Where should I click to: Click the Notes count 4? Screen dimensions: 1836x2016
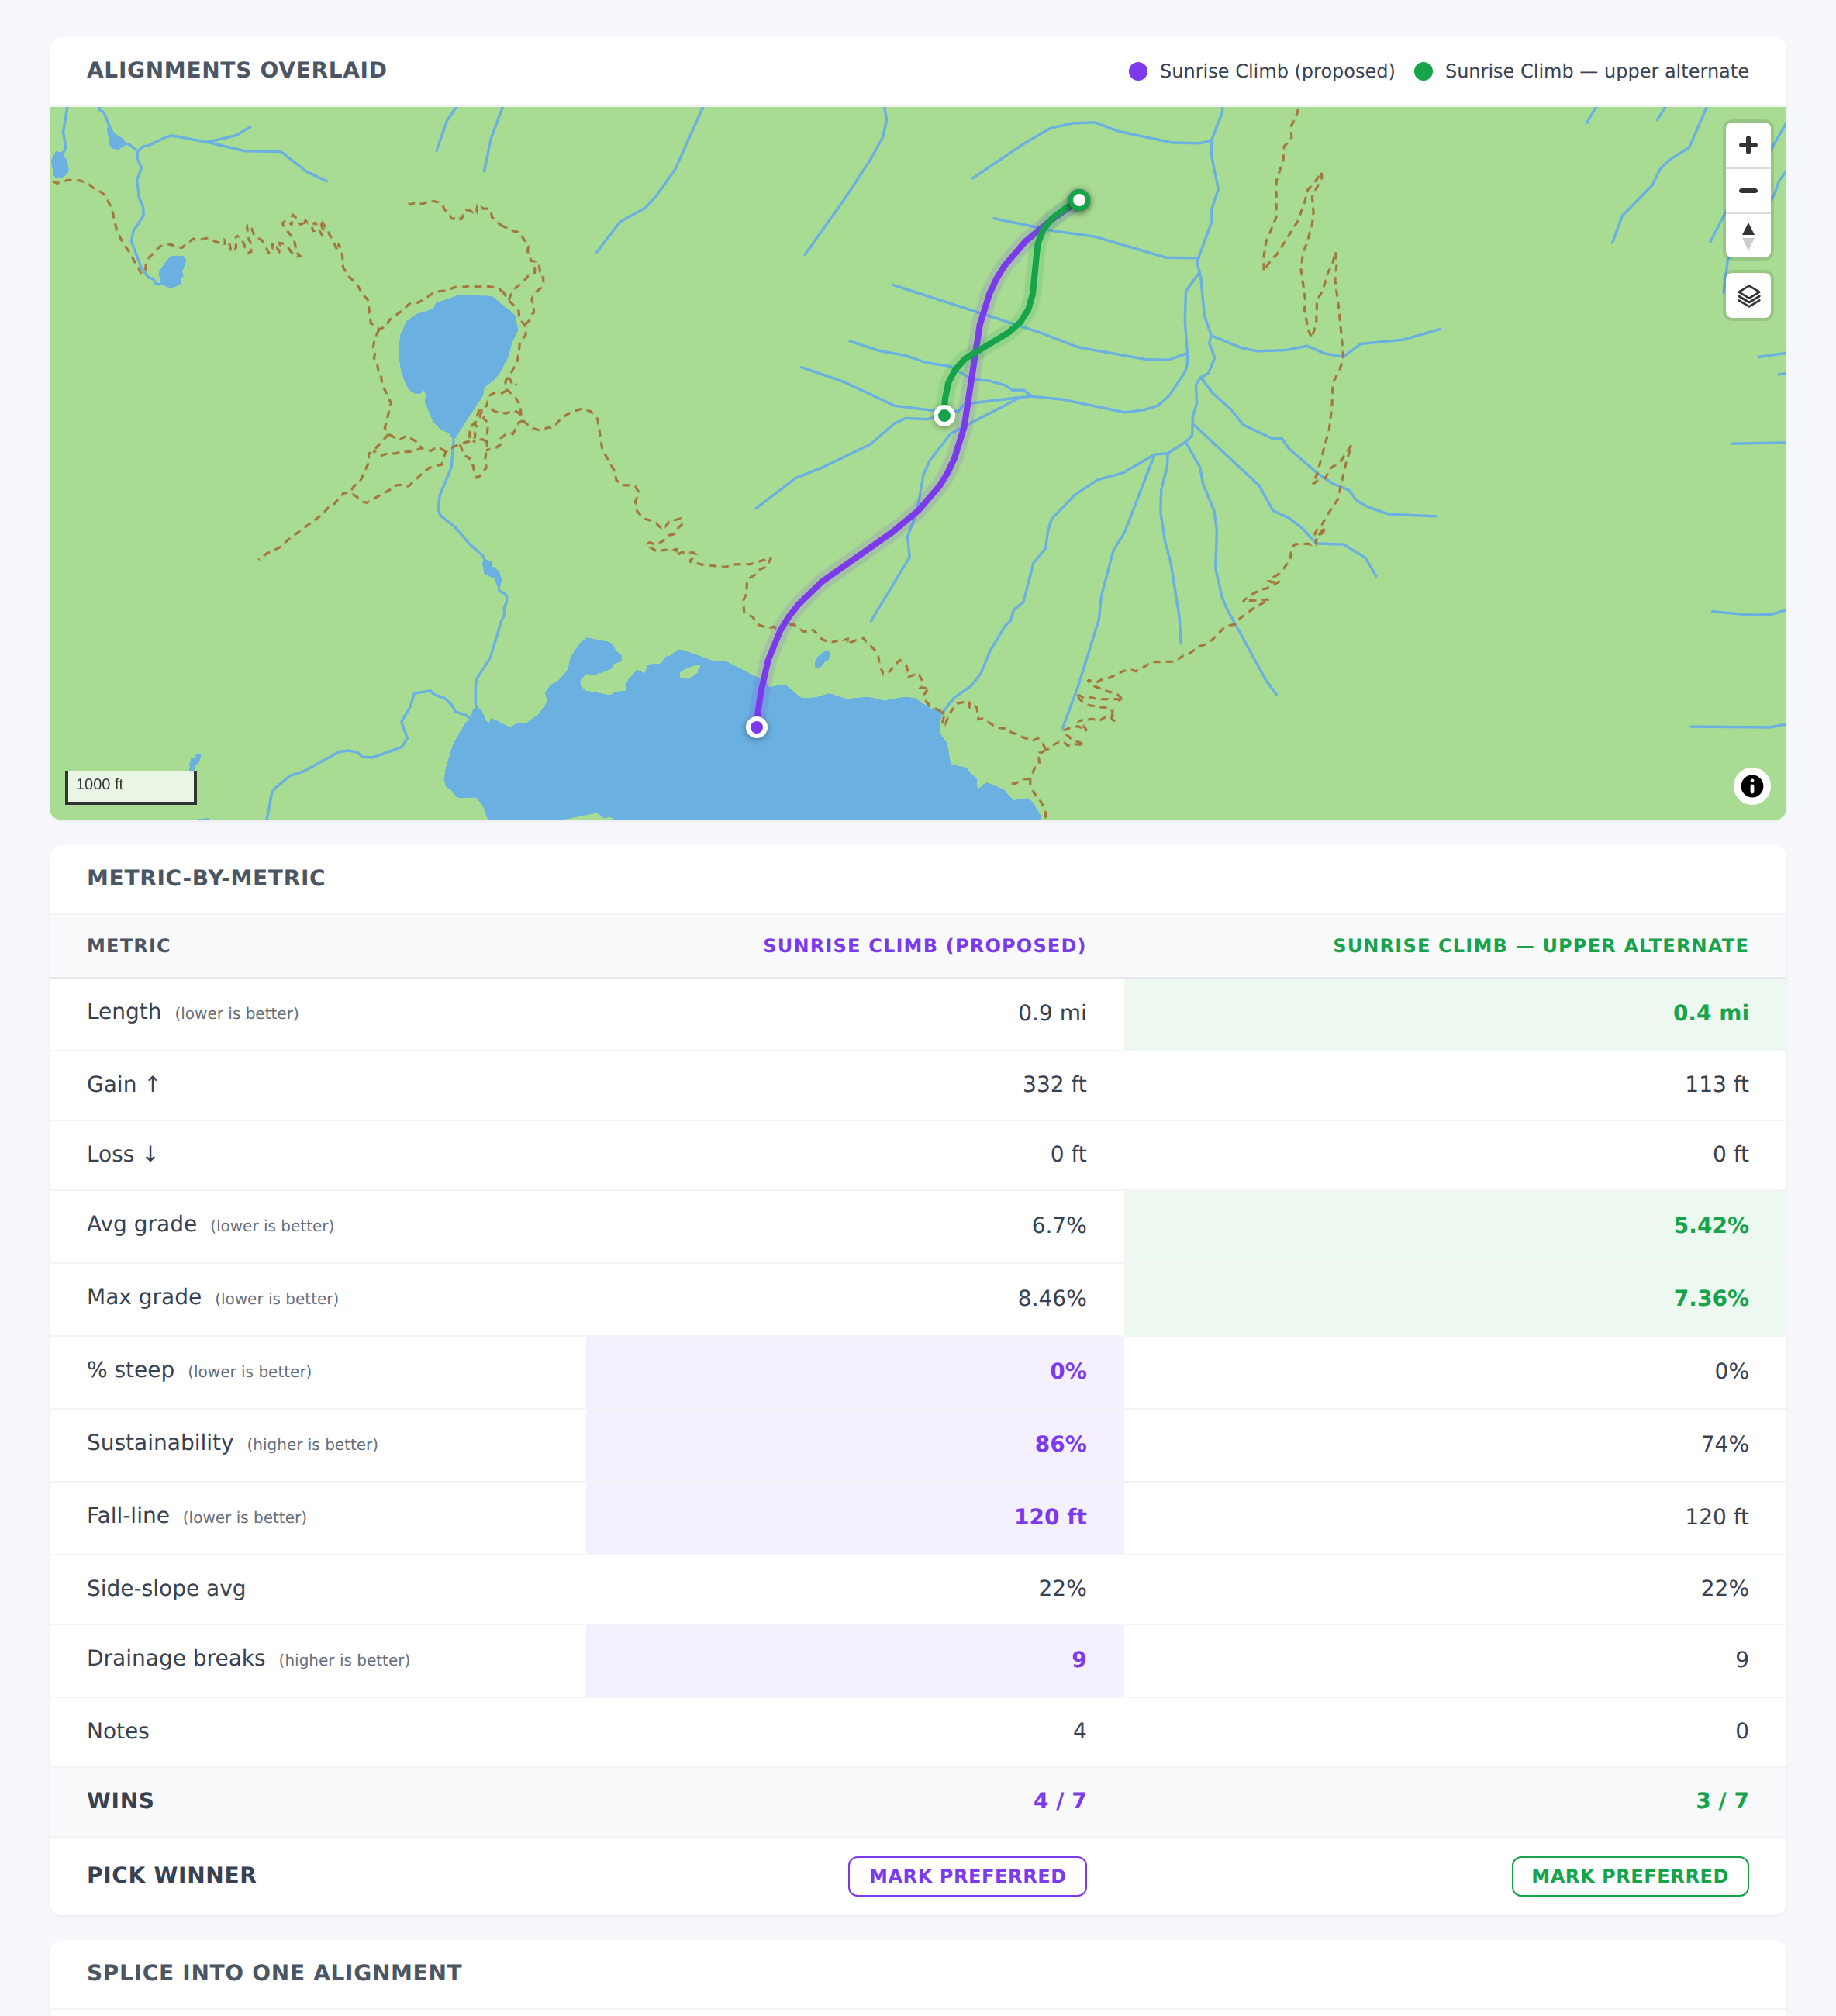[x=1079, y=1731]
